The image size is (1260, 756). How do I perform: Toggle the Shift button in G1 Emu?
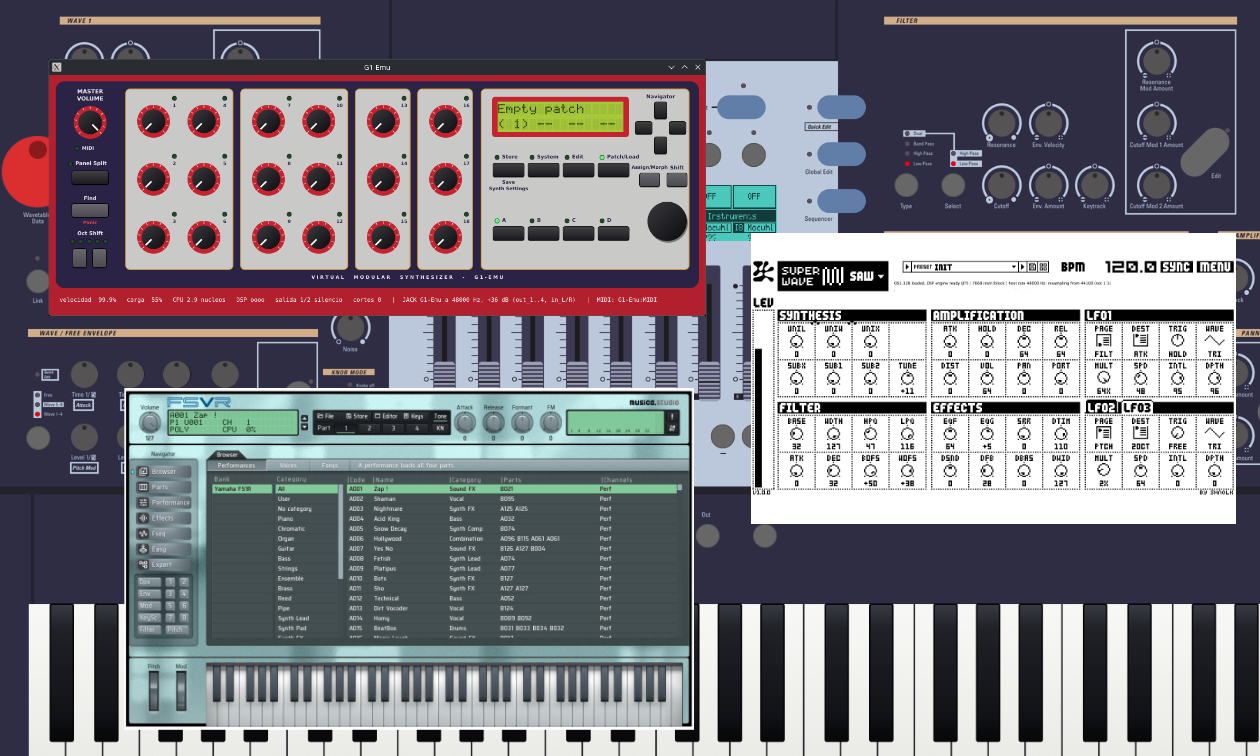(x=677, y=180)
